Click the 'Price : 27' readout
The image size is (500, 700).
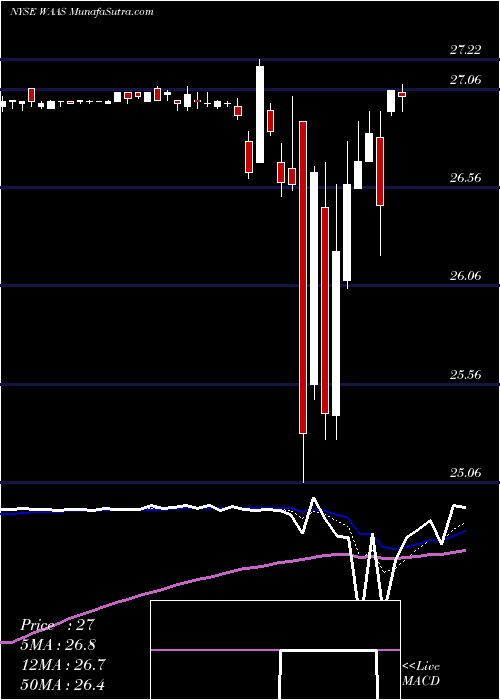(x=58, y=625)
